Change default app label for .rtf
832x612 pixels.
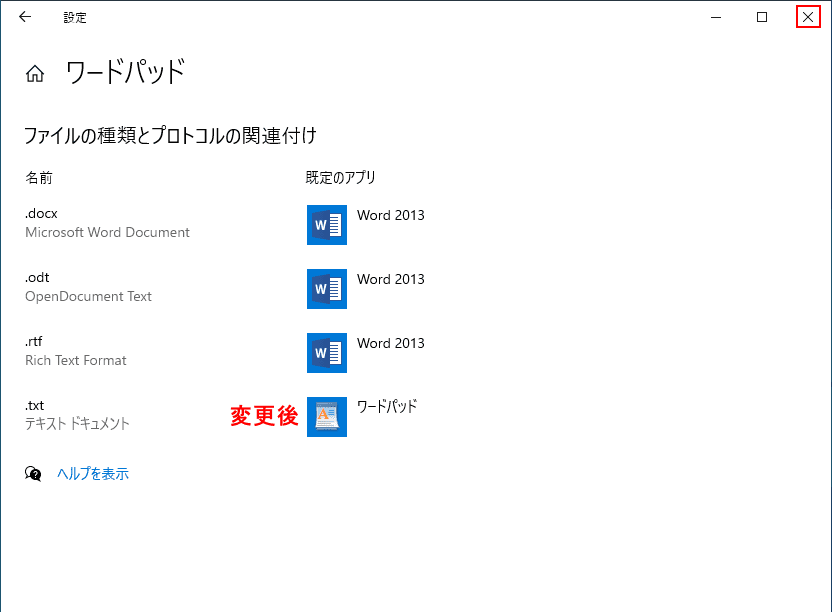[x=391, y=343]
